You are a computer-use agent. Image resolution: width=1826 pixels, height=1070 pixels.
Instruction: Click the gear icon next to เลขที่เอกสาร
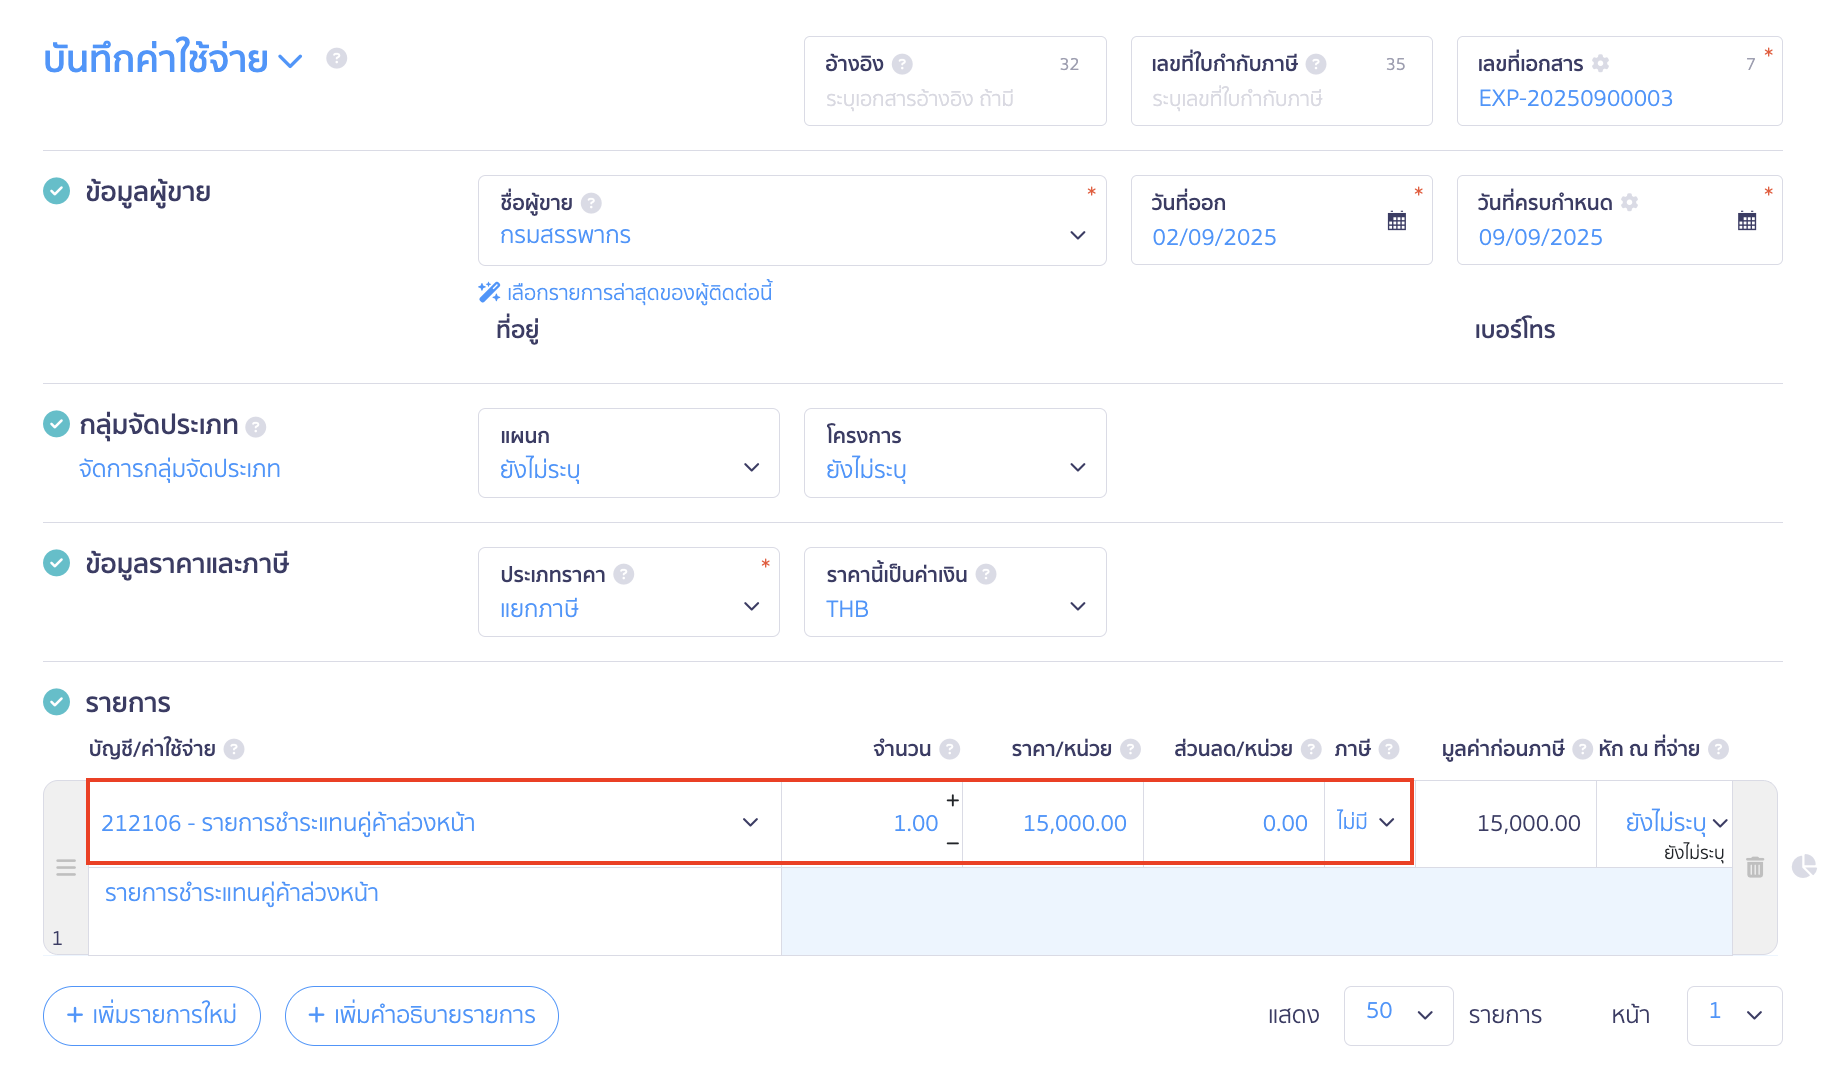coord(1601,62)
